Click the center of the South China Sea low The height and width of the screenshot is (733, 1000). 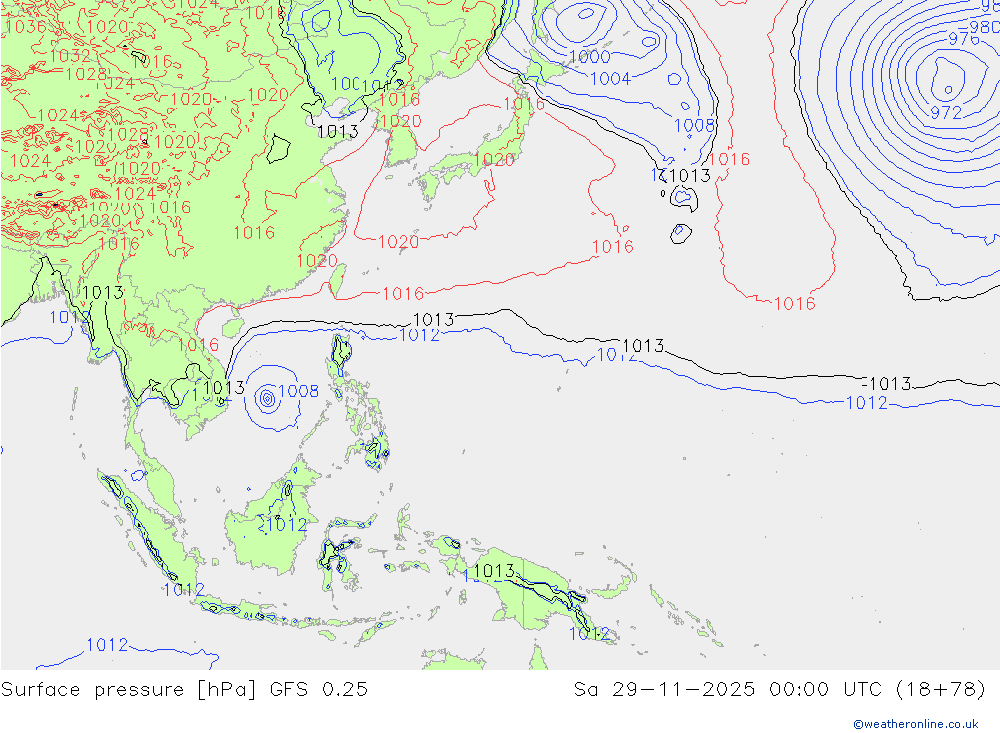267,399
